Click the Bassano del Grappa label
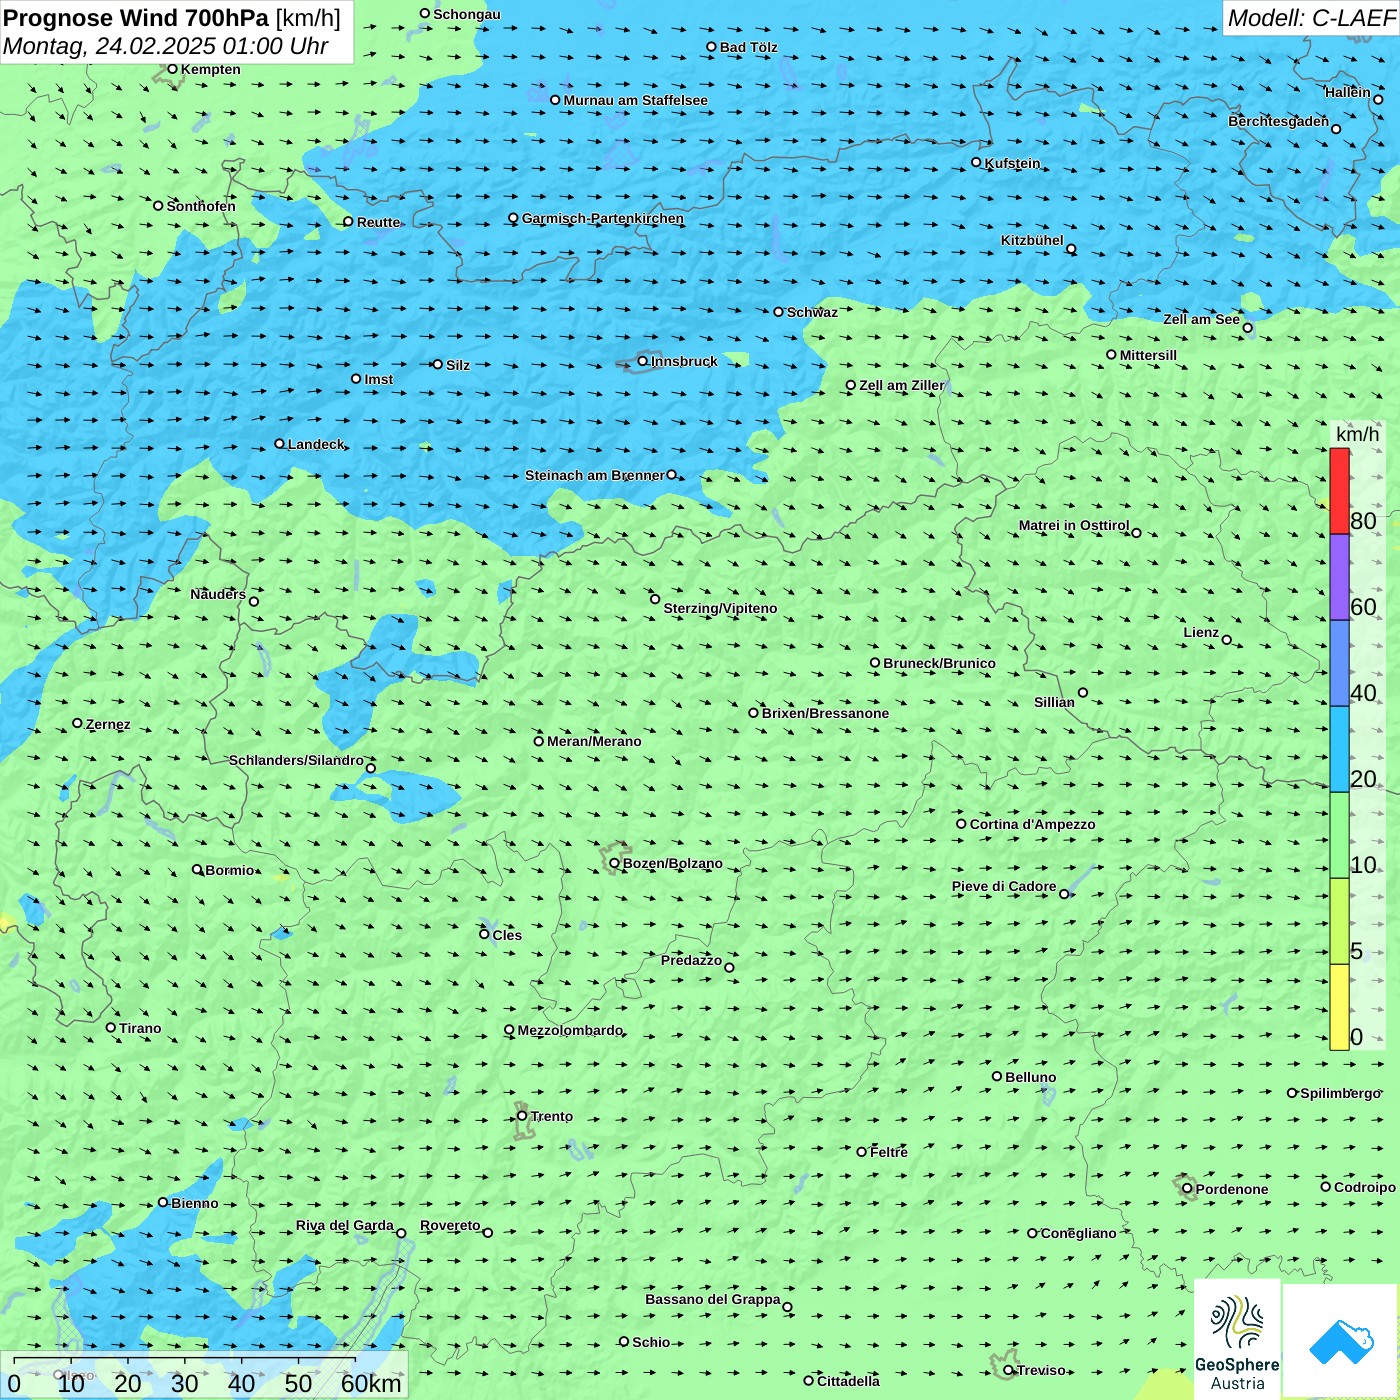Viewport: 1400px width, 1400px height. pyautogui.click(x=713, y=1299)
